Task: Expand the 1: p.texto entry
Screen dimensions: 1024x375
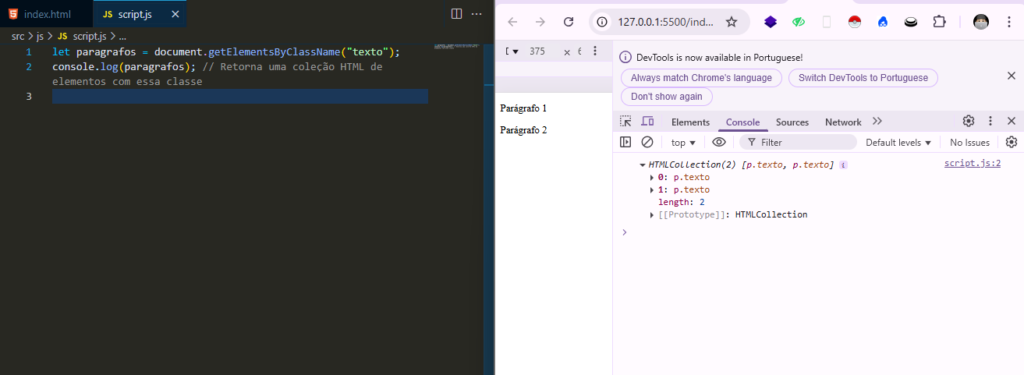Action: point(652,190)
